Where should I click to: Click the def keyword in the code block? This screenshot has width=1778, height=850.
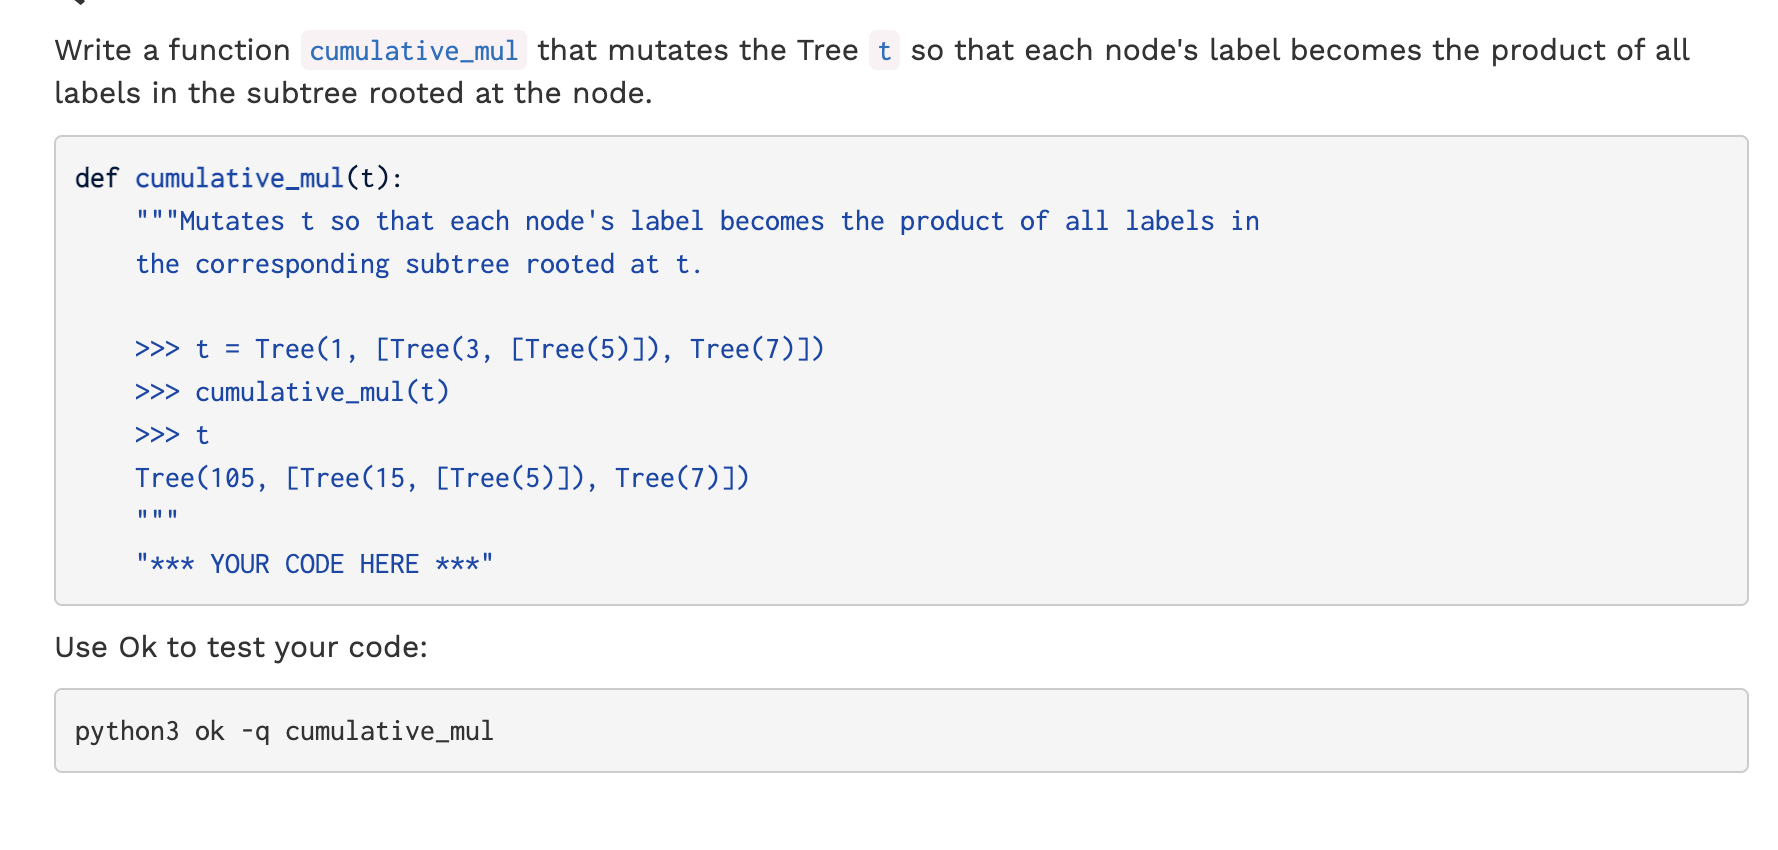tap(96, 178)
